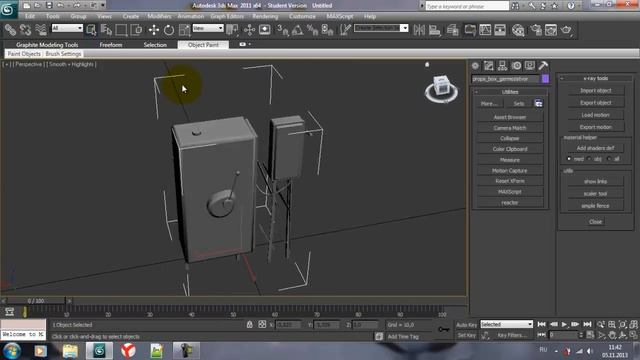Image resolution: width=640 pixels, height=360 pixels.
Task: Open the Modifiers menu
Action: pos(159,16)
